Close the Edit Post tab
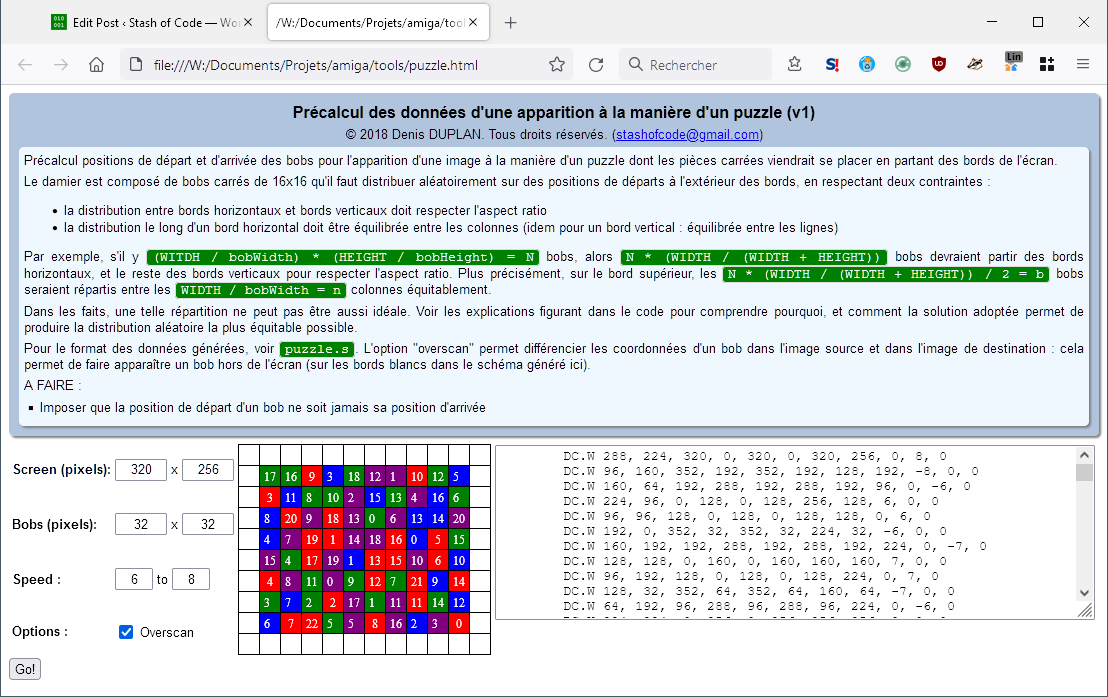Viewport: 1108px width, 697px height. [x=248, y=23]
